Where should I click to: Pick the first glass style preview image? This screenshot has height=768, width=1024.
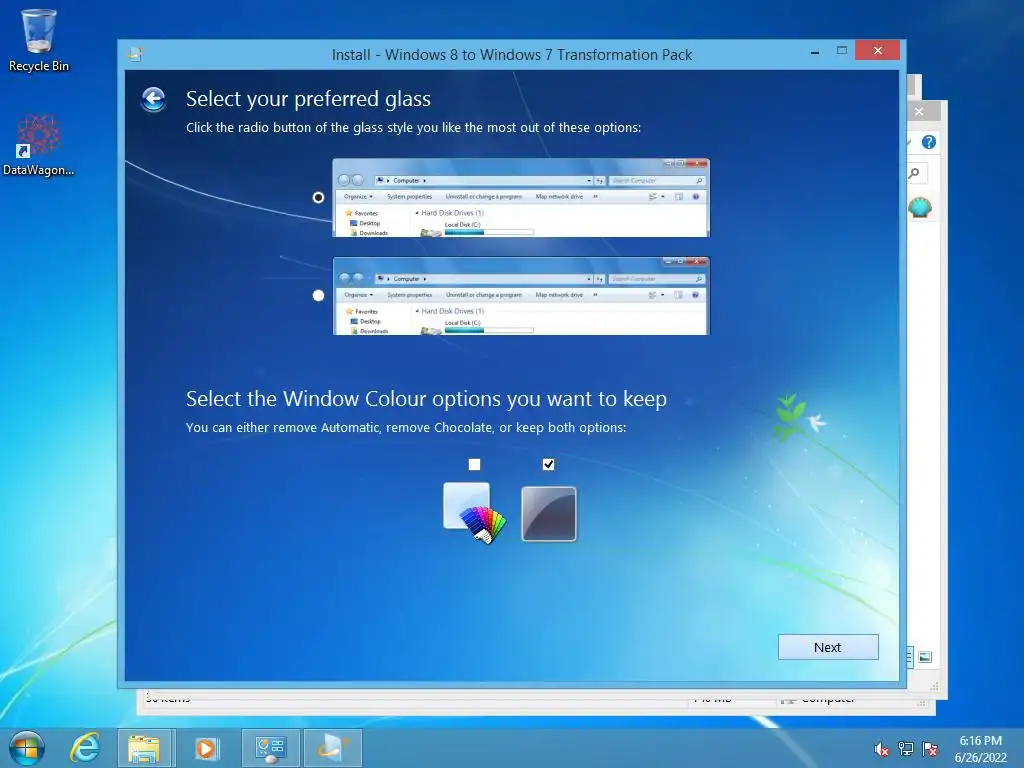[520, 197]
